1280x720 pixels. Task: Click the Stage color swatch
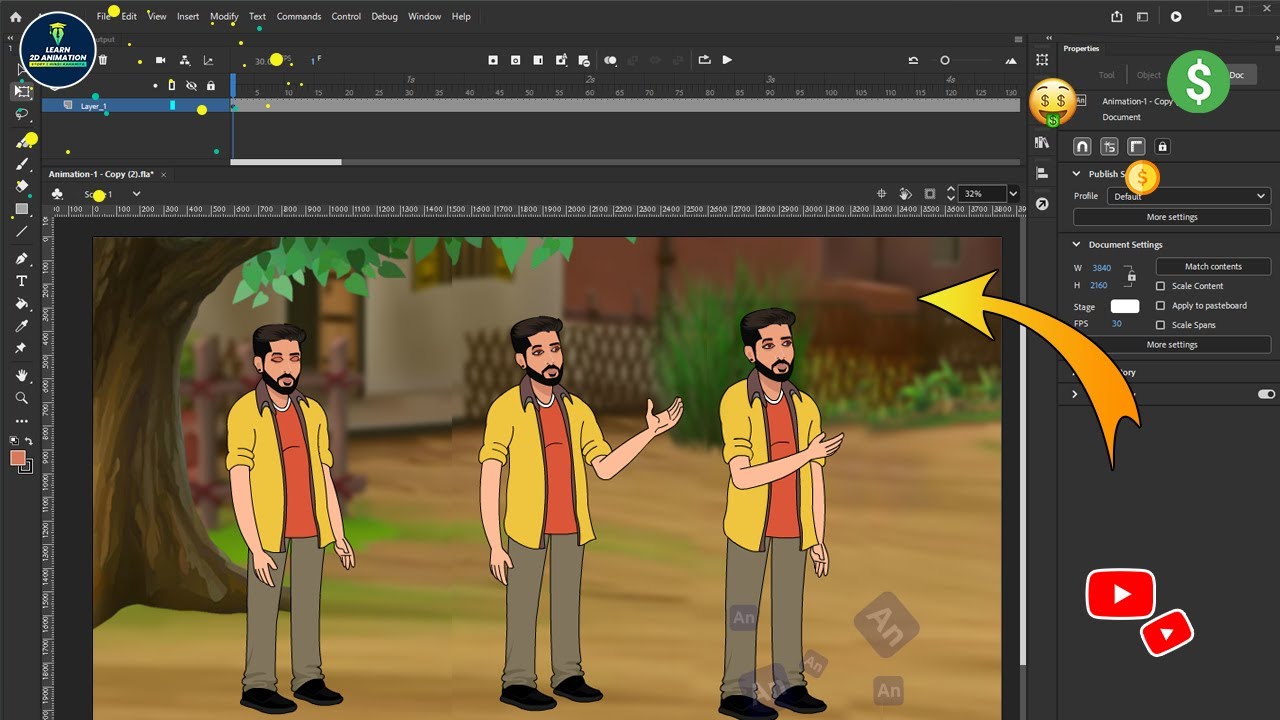1125,306
